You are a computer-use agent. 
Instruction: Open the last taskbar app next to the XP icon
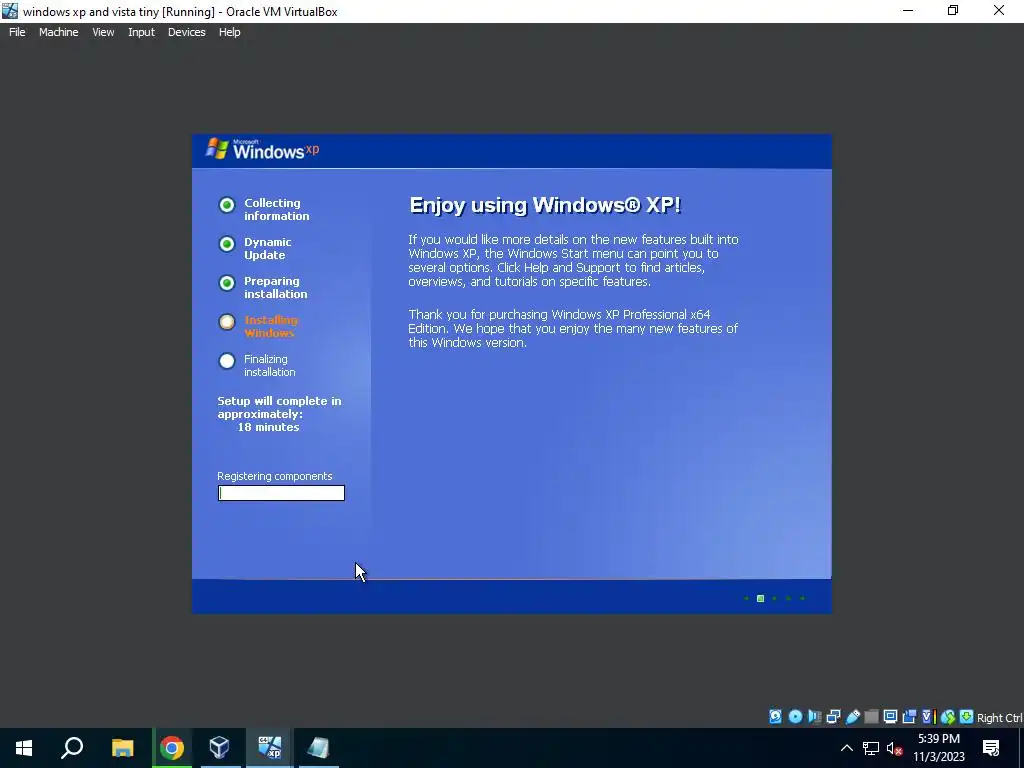(318, 748)
